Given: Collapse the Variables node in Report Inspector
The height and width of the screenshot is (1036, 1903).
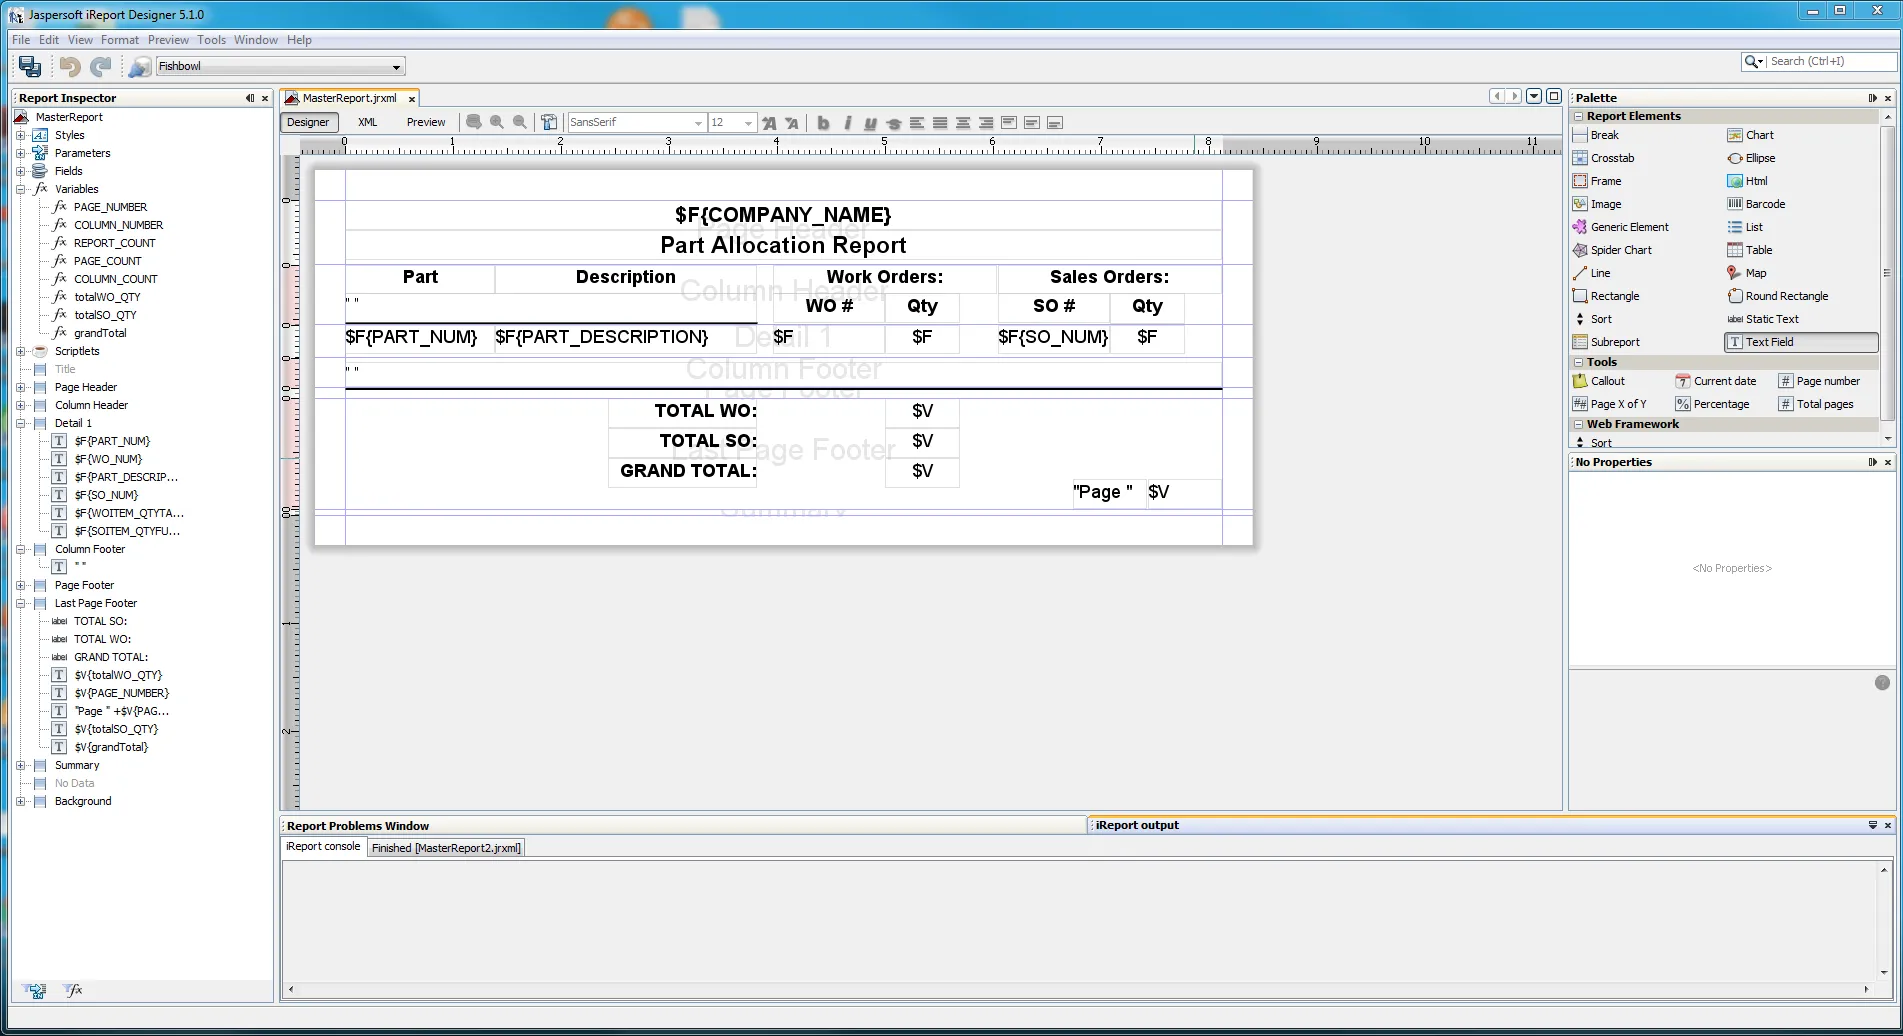Looking at the screenshot, I should pos(20,189).
